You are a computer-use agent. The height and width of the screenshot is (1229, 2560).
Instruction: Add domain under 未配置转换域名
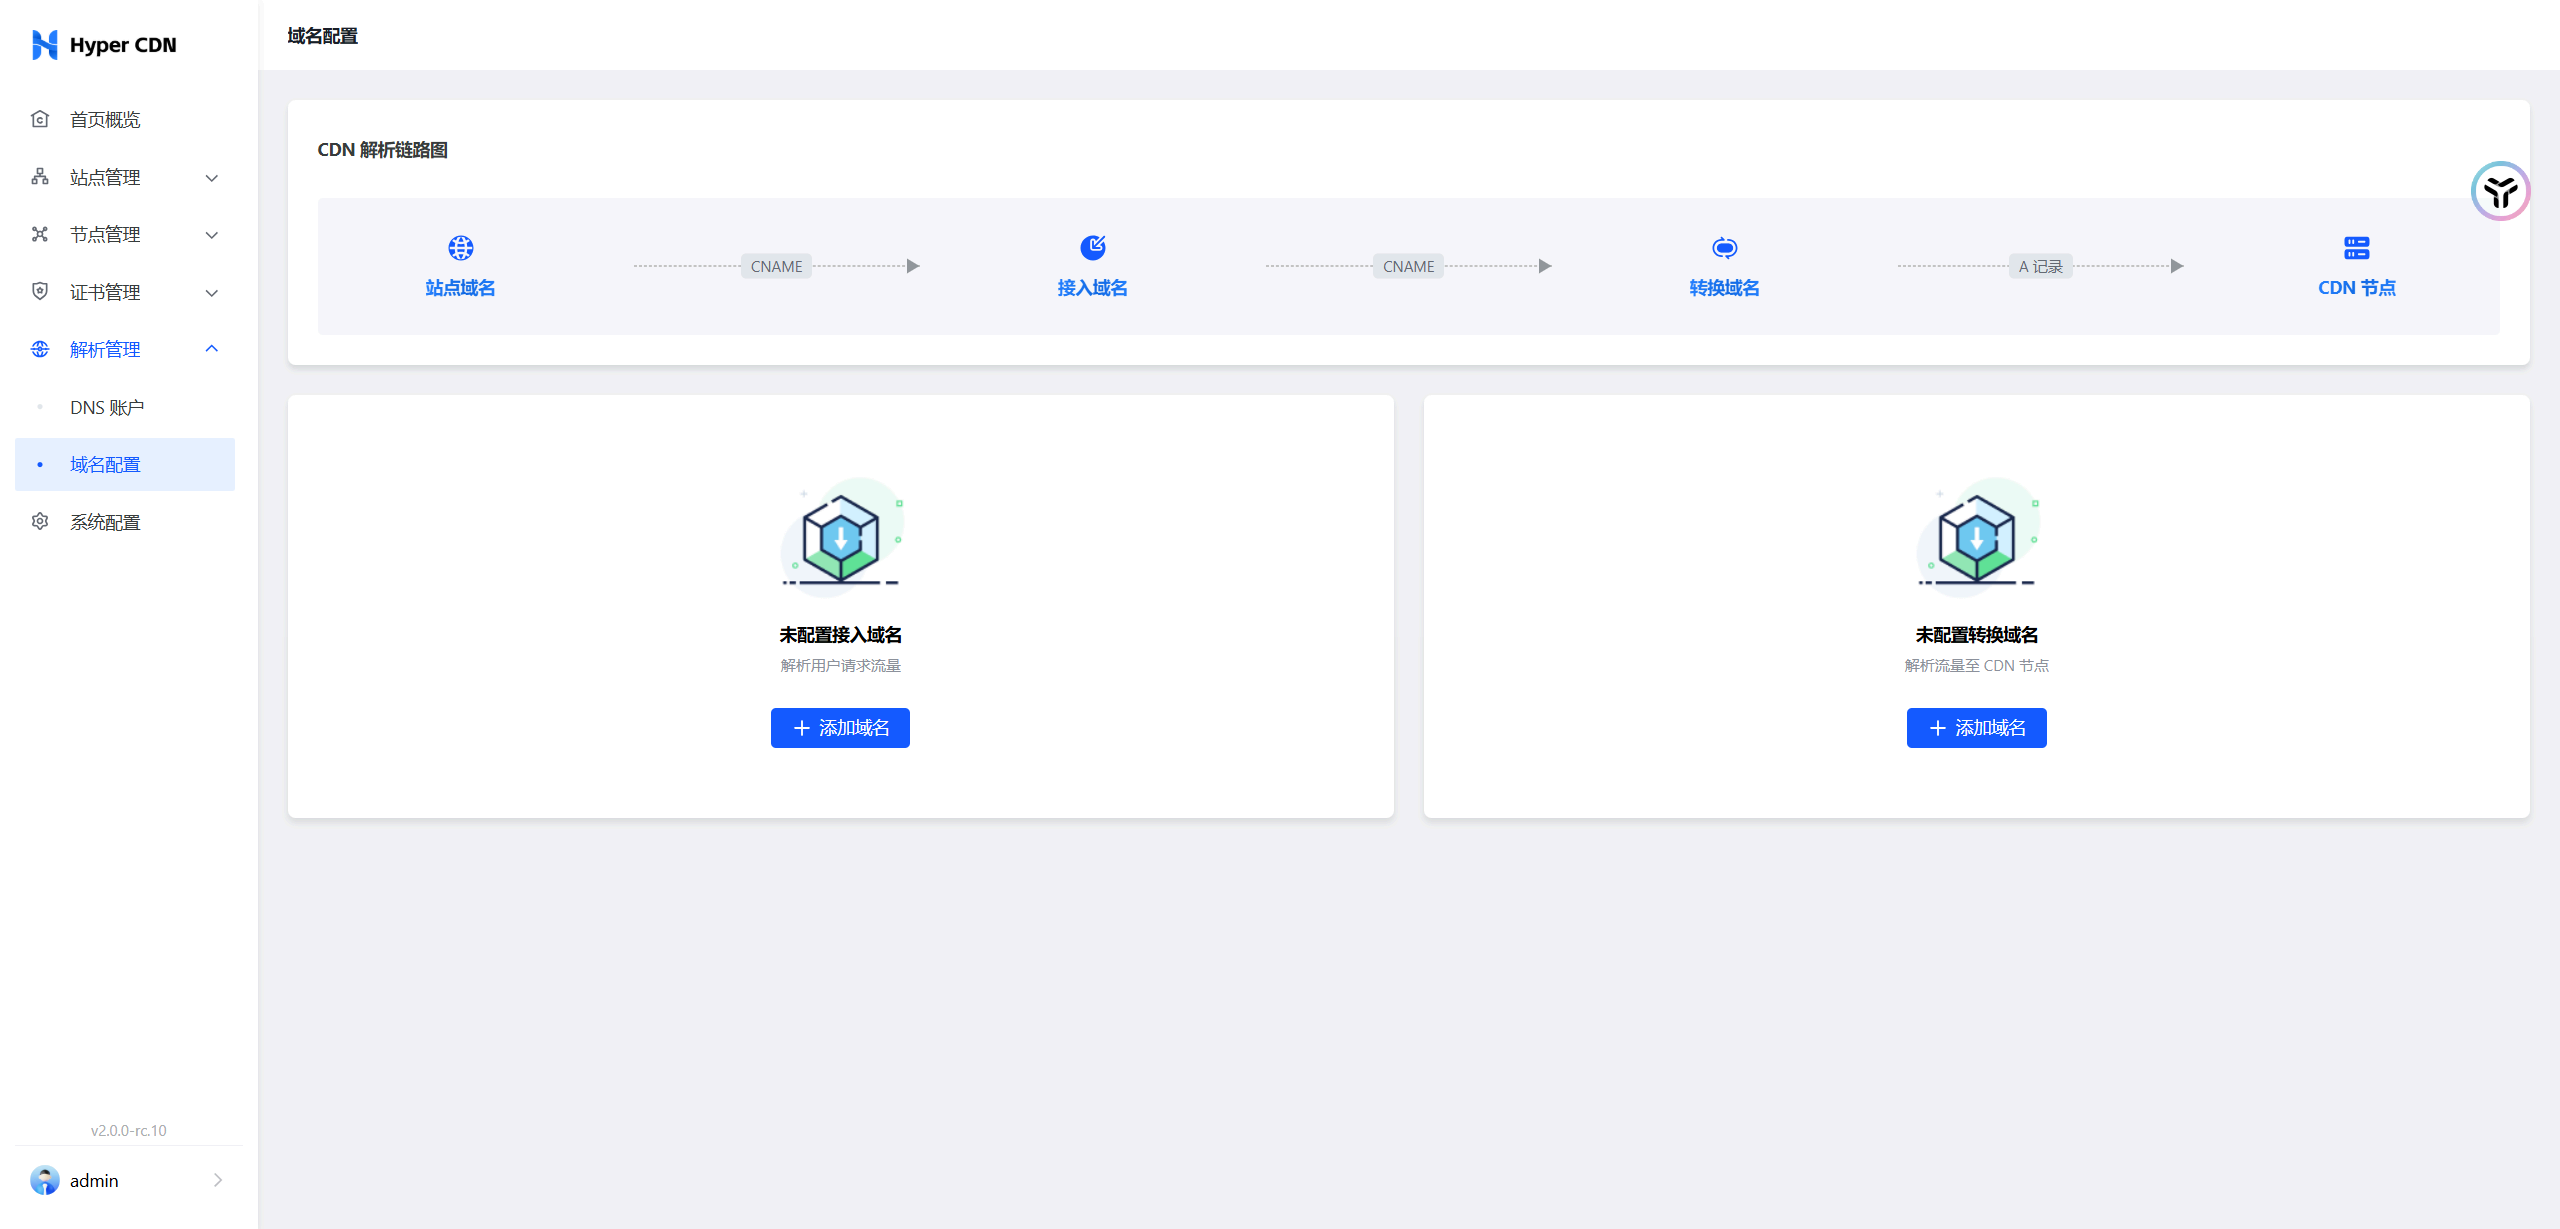click(x=1976, y=728)
